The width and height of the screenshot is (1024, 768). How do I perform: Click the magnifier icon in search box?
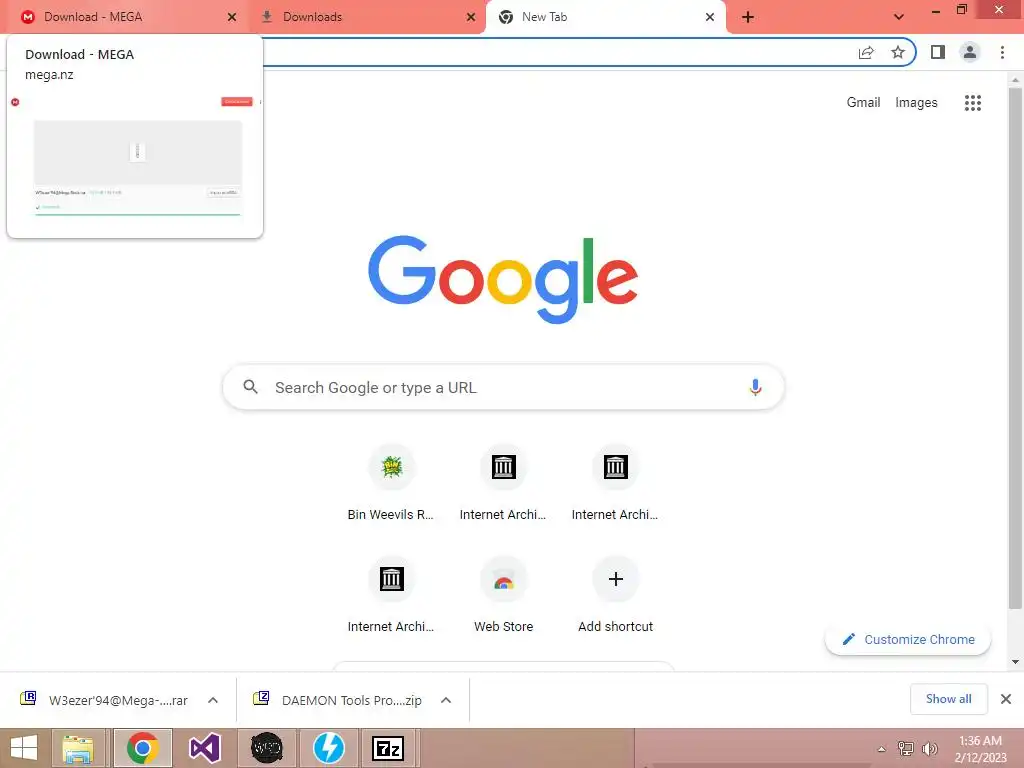click(251, 387)
